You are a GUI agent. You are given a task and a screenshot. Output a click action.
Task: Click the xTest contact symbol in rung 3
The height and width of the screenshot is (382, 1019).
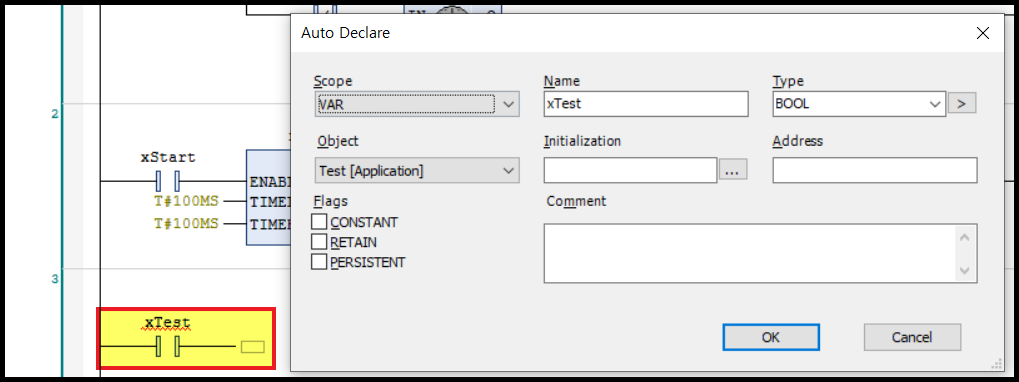coord(168,347)
